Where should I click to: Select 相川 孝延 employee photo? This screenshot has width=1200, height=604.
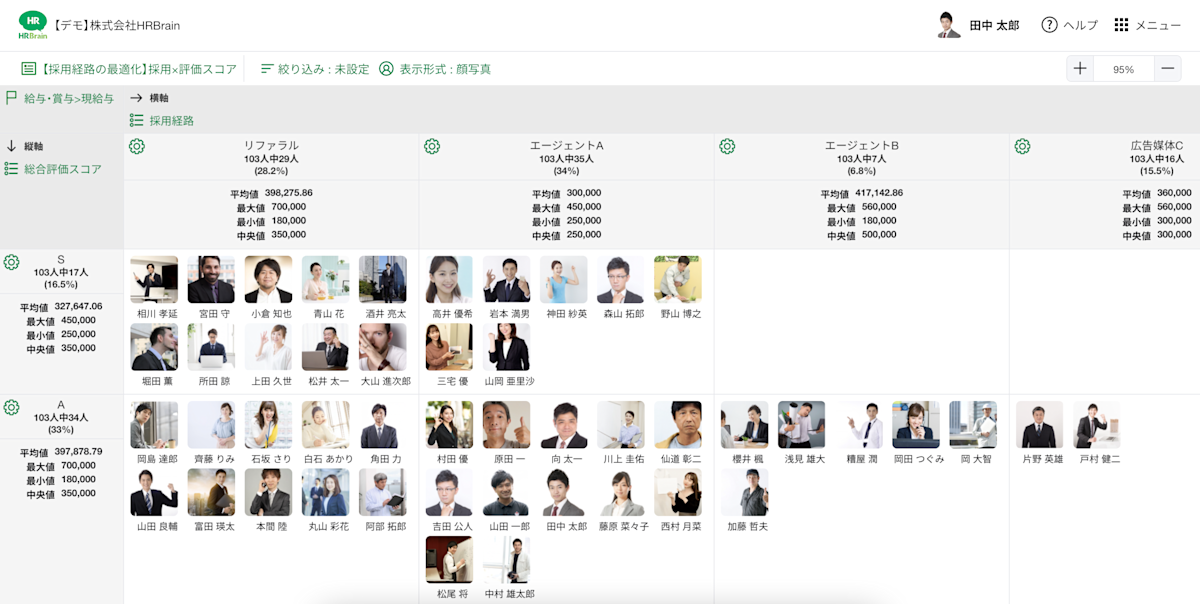154,280
